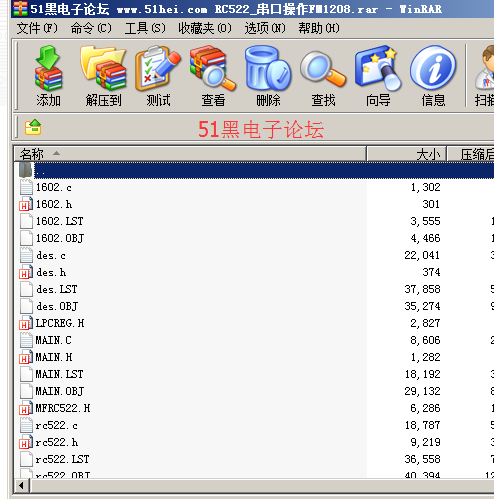Select the MAIN.LST file name
The width and height of the screenshot is (494, 499).
[59, 374]
